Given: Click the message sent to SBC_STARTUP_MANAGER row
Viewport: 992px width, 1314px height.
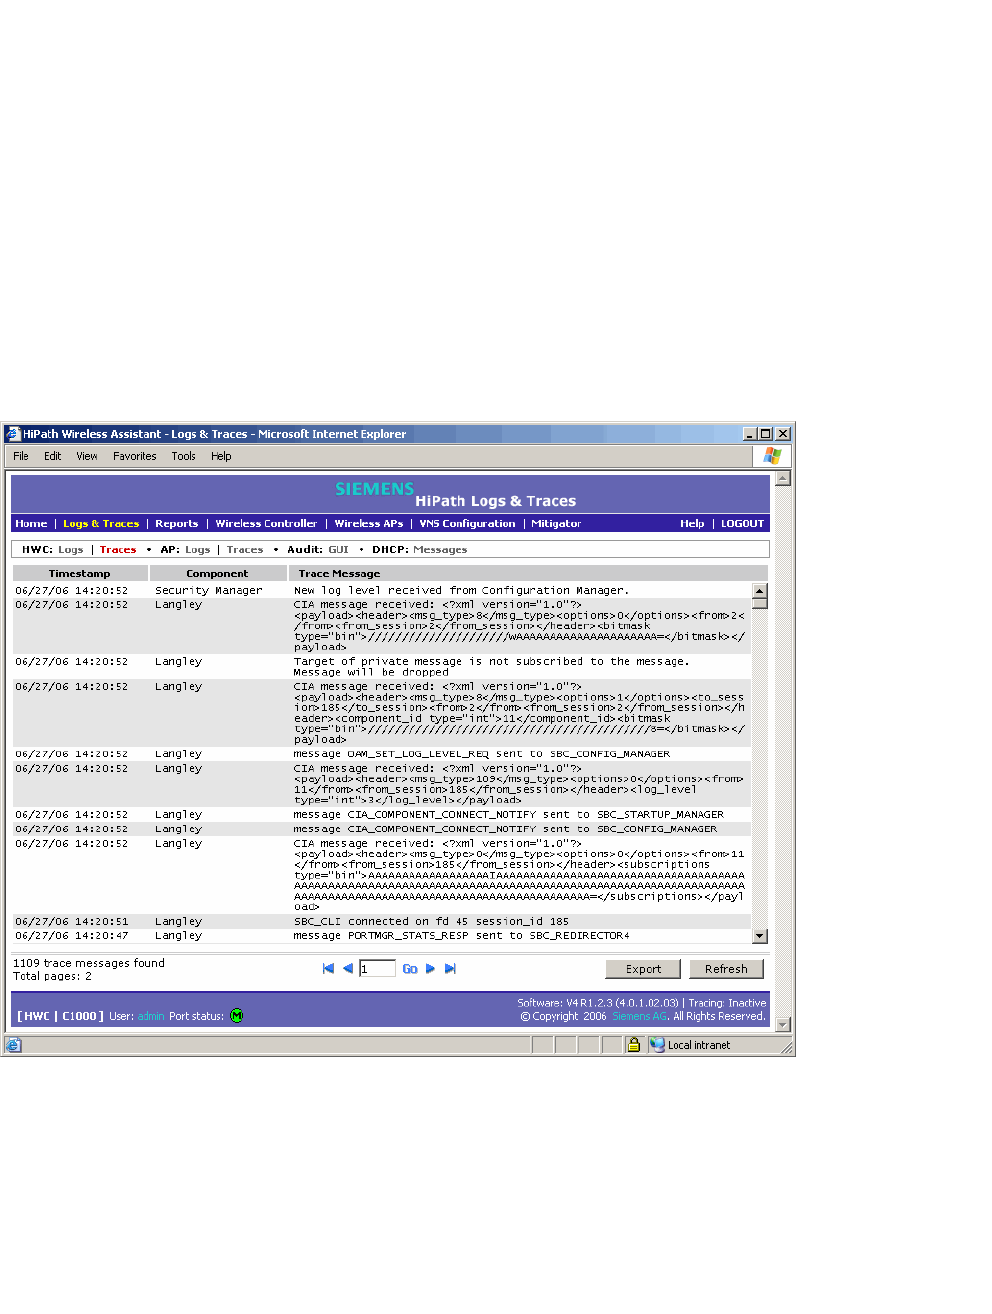Looking at the screenshot, I should coord(508,815).
